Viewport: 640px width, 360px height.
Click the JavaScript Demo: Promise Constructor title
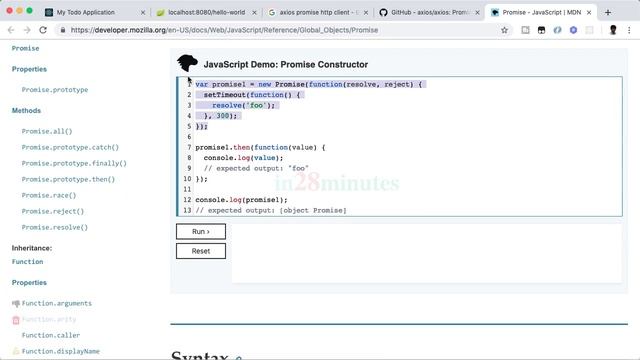(x=286, y=64)
